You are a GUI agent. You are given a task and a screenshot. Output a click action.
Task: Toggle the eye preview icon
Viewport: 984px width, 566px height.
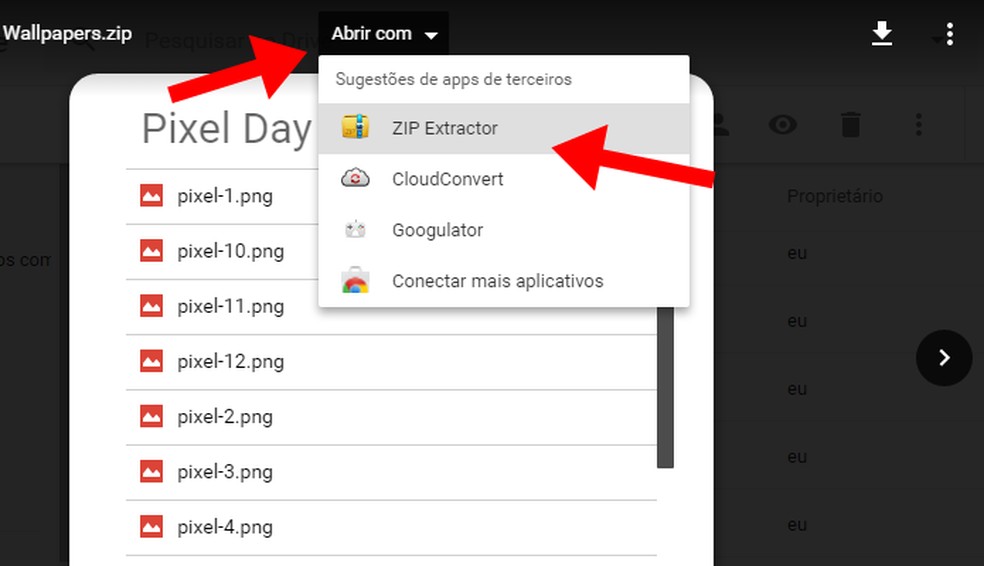pyautogui.click(x=783, y=125)
